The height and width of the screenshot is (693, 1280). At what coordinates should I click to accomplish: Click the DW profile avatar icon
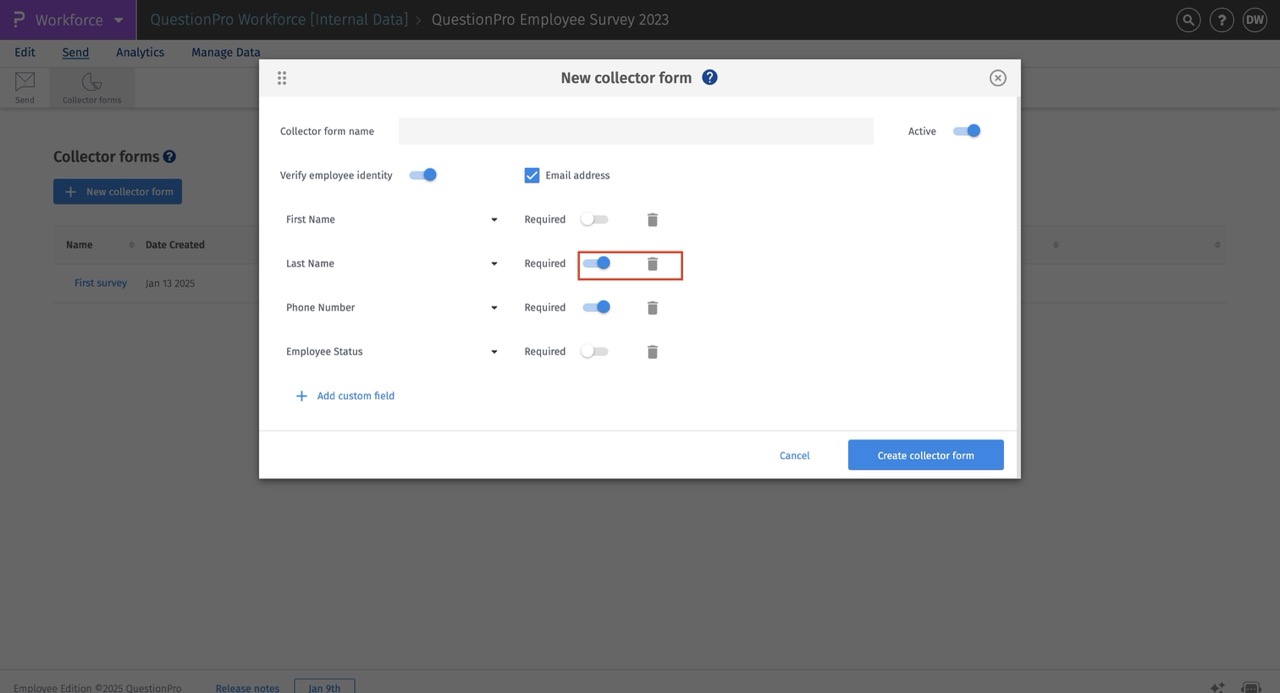pos(1254,19)
